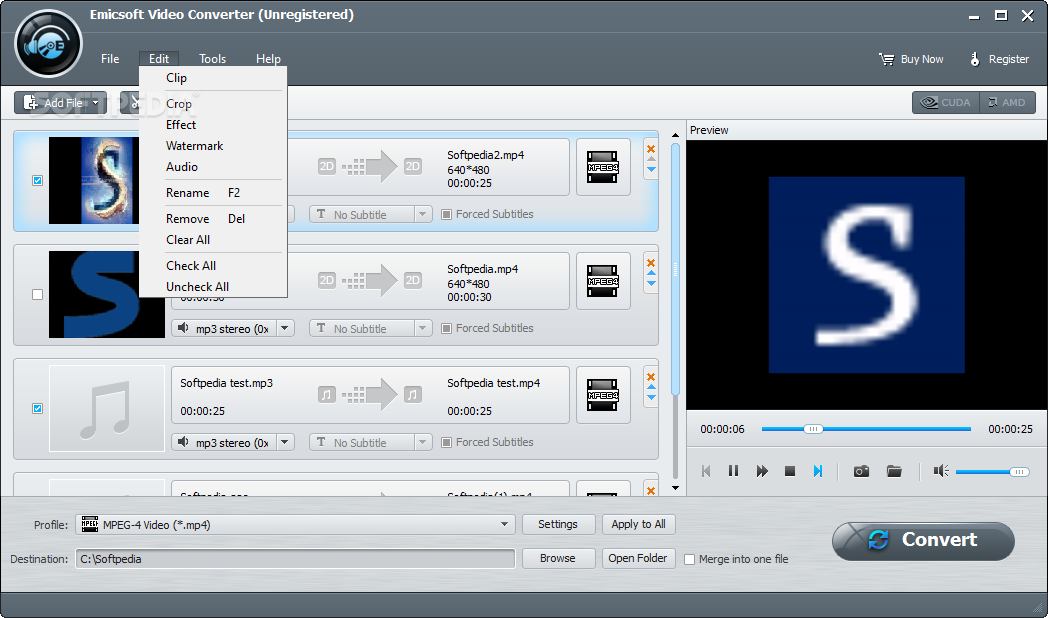Move Softpedia.mp4 down with blue arrow
The image size is (1048, 618).
pos(651,284)
